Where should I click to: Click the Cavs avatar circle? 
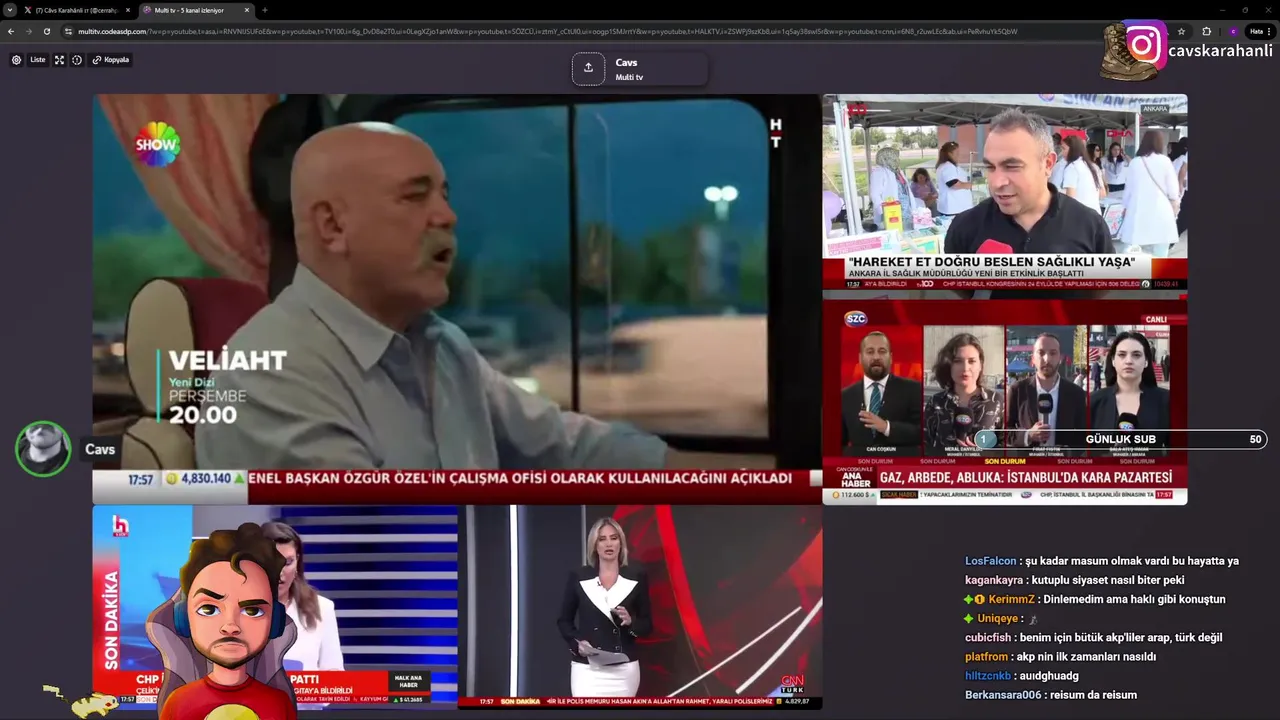pyautogui.click(x=43, y=449)
